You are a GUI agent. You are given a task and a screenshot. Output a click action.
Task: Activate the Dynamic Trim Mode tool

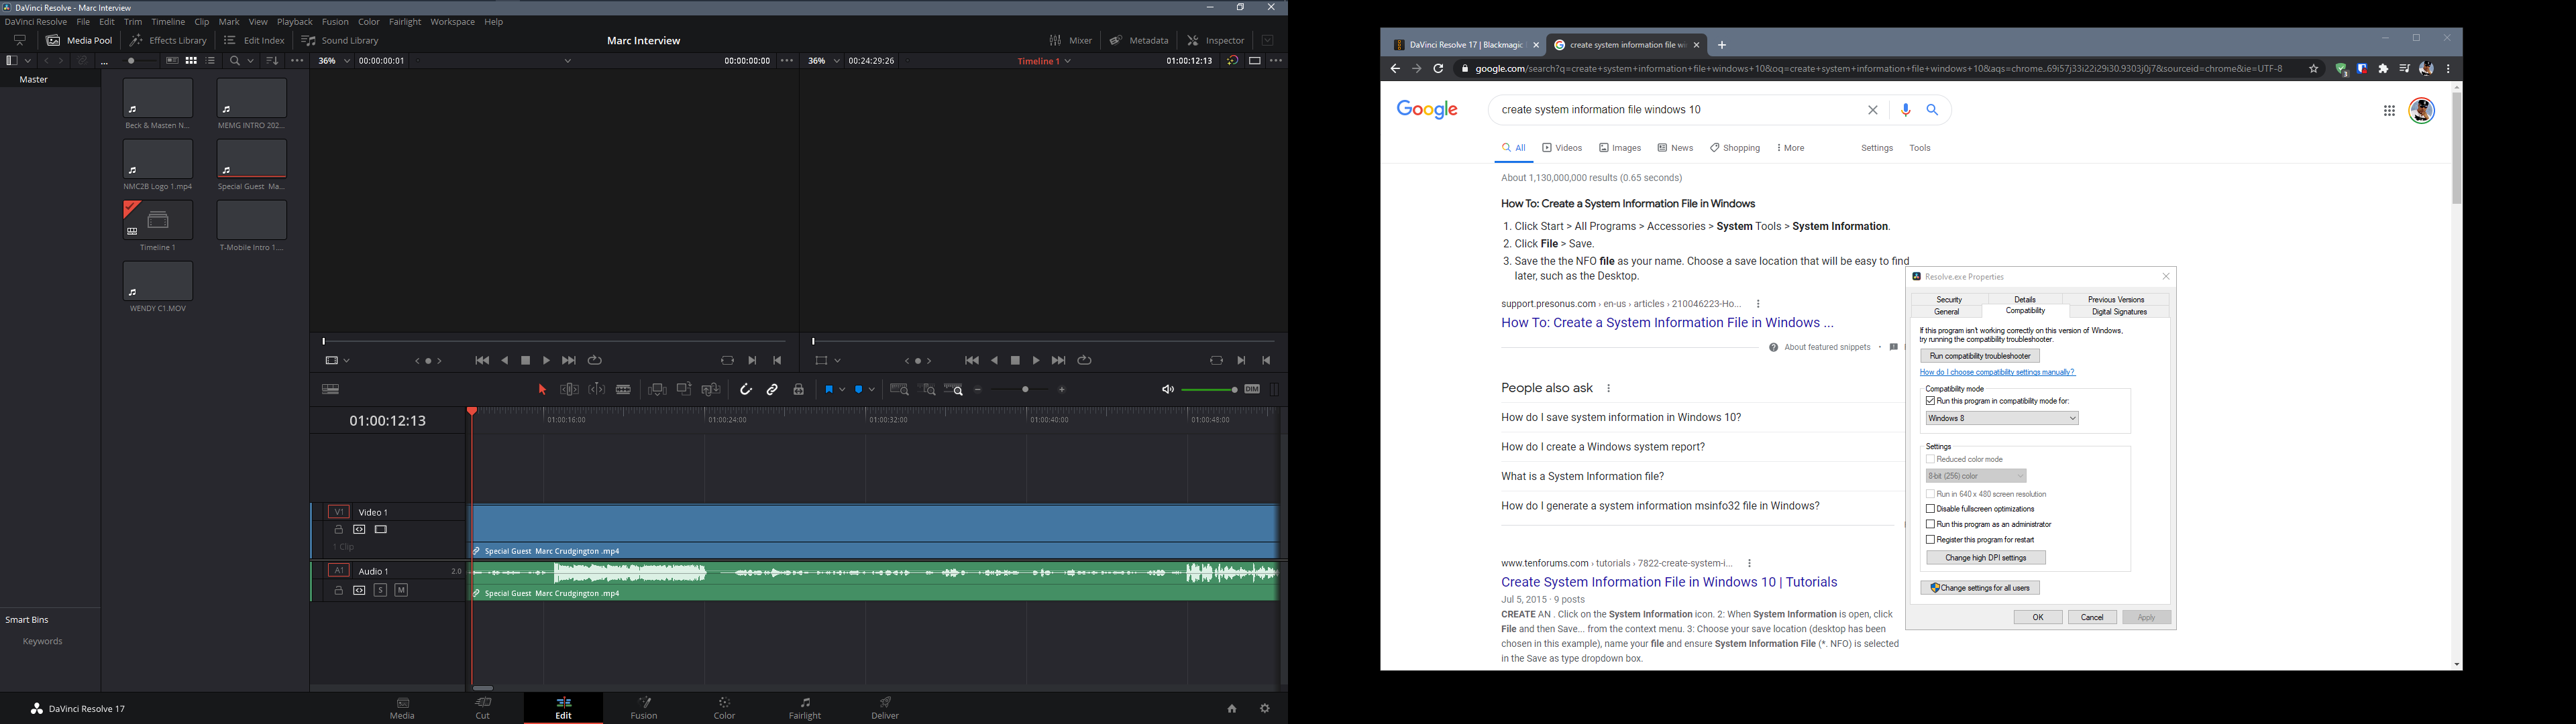[596, 390]
